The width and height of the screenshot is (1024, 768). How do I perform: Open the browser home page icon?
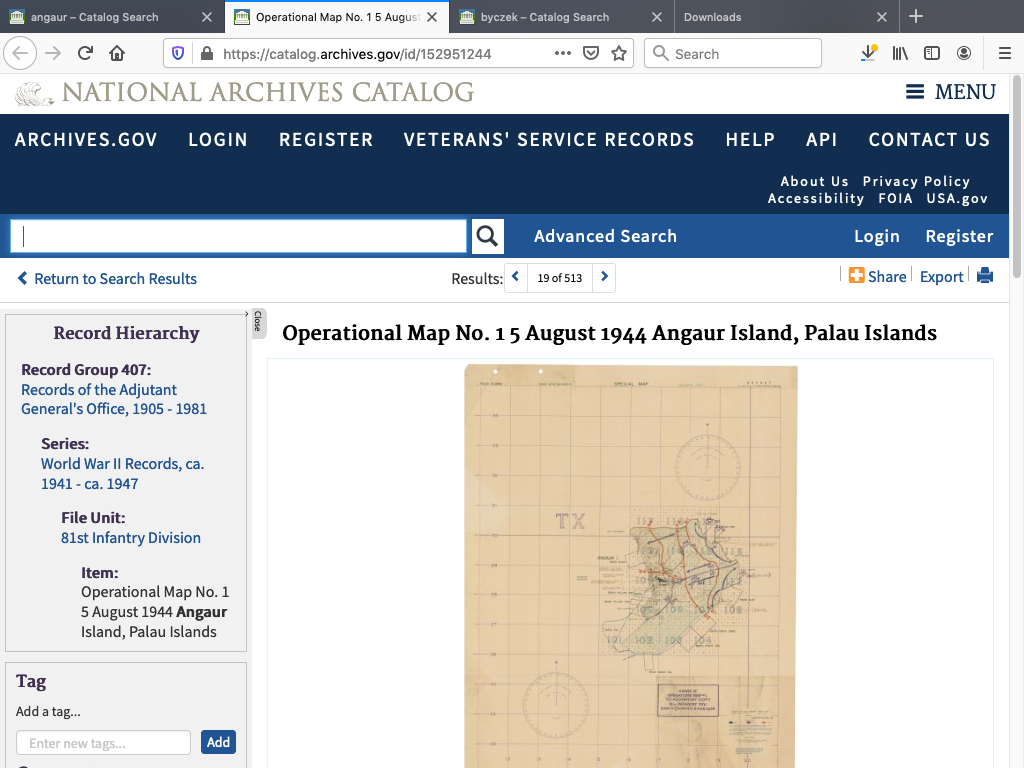(x=117, y=54)
